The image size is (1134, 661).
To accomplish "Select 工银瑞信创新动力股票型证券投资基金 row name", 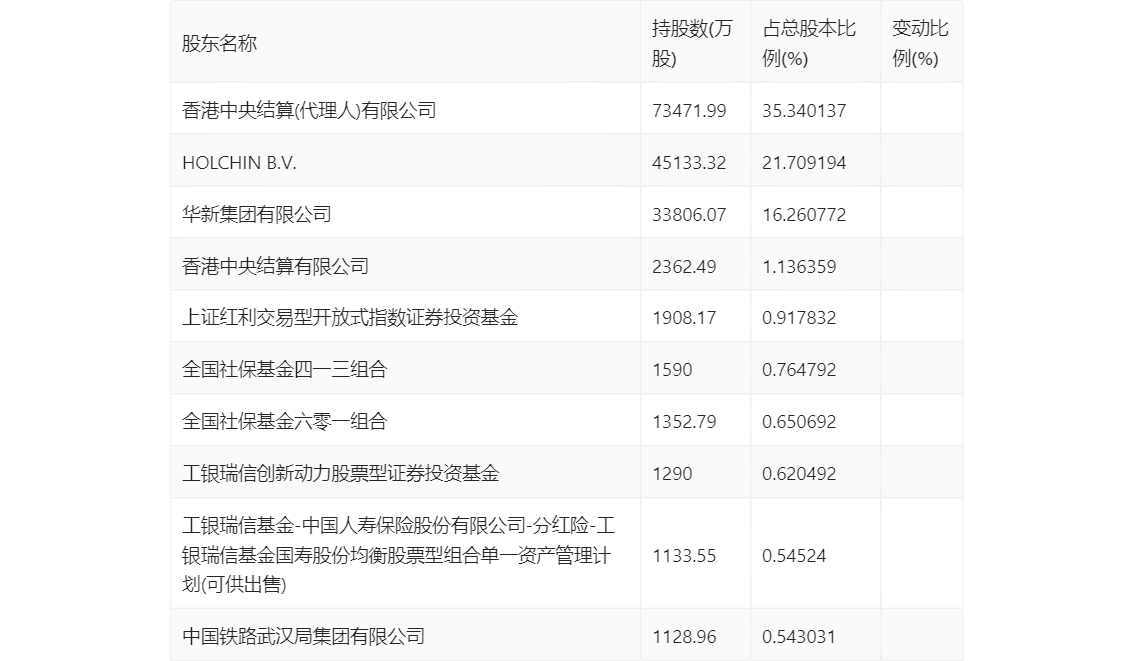I will click(341, 474).
